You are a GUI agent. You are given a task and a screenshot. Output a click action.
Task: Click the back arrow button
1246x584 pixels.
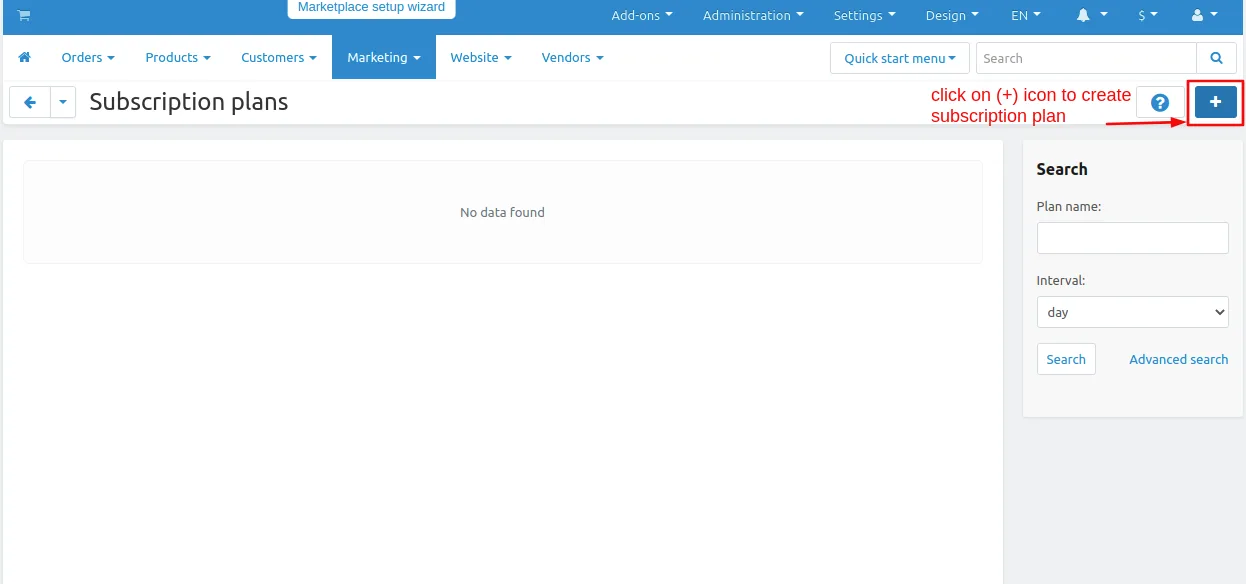(30, 102)
